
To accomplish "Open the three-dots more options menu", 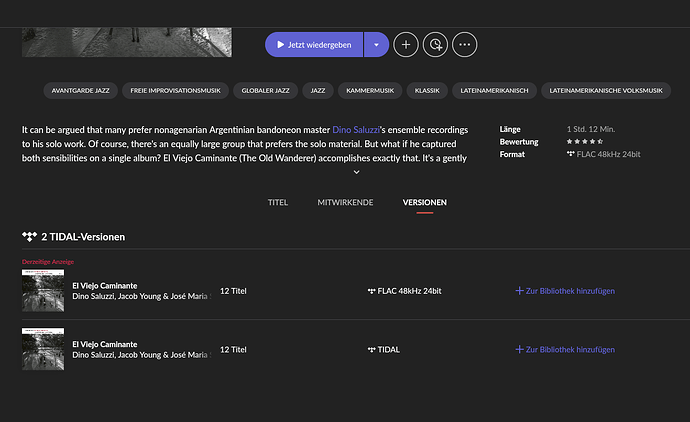I will [464, 44].
